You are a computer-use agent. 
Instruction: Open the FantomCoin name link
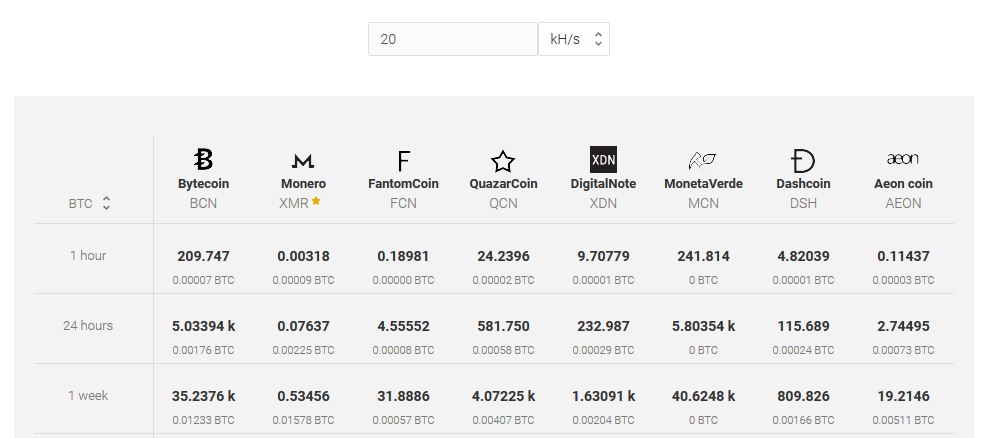tap(403, 183)
